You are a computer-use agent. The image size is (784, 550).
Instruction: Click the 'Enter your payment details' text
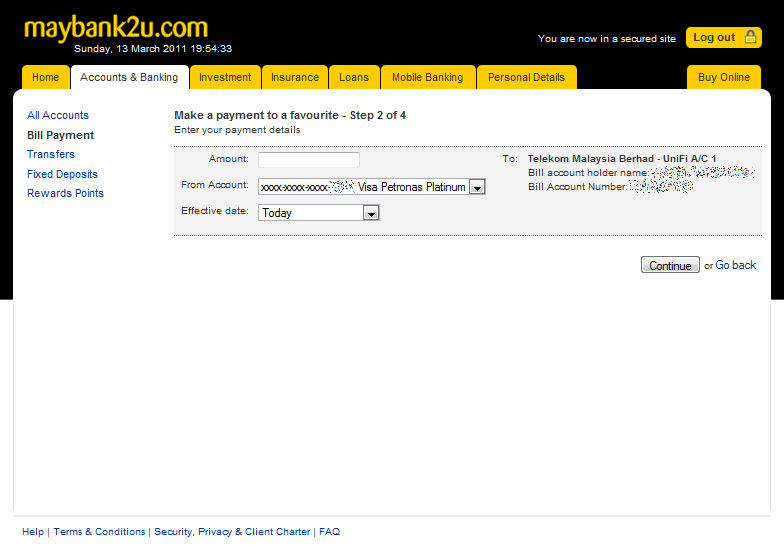pyautogui.click(x=237, y=130)
